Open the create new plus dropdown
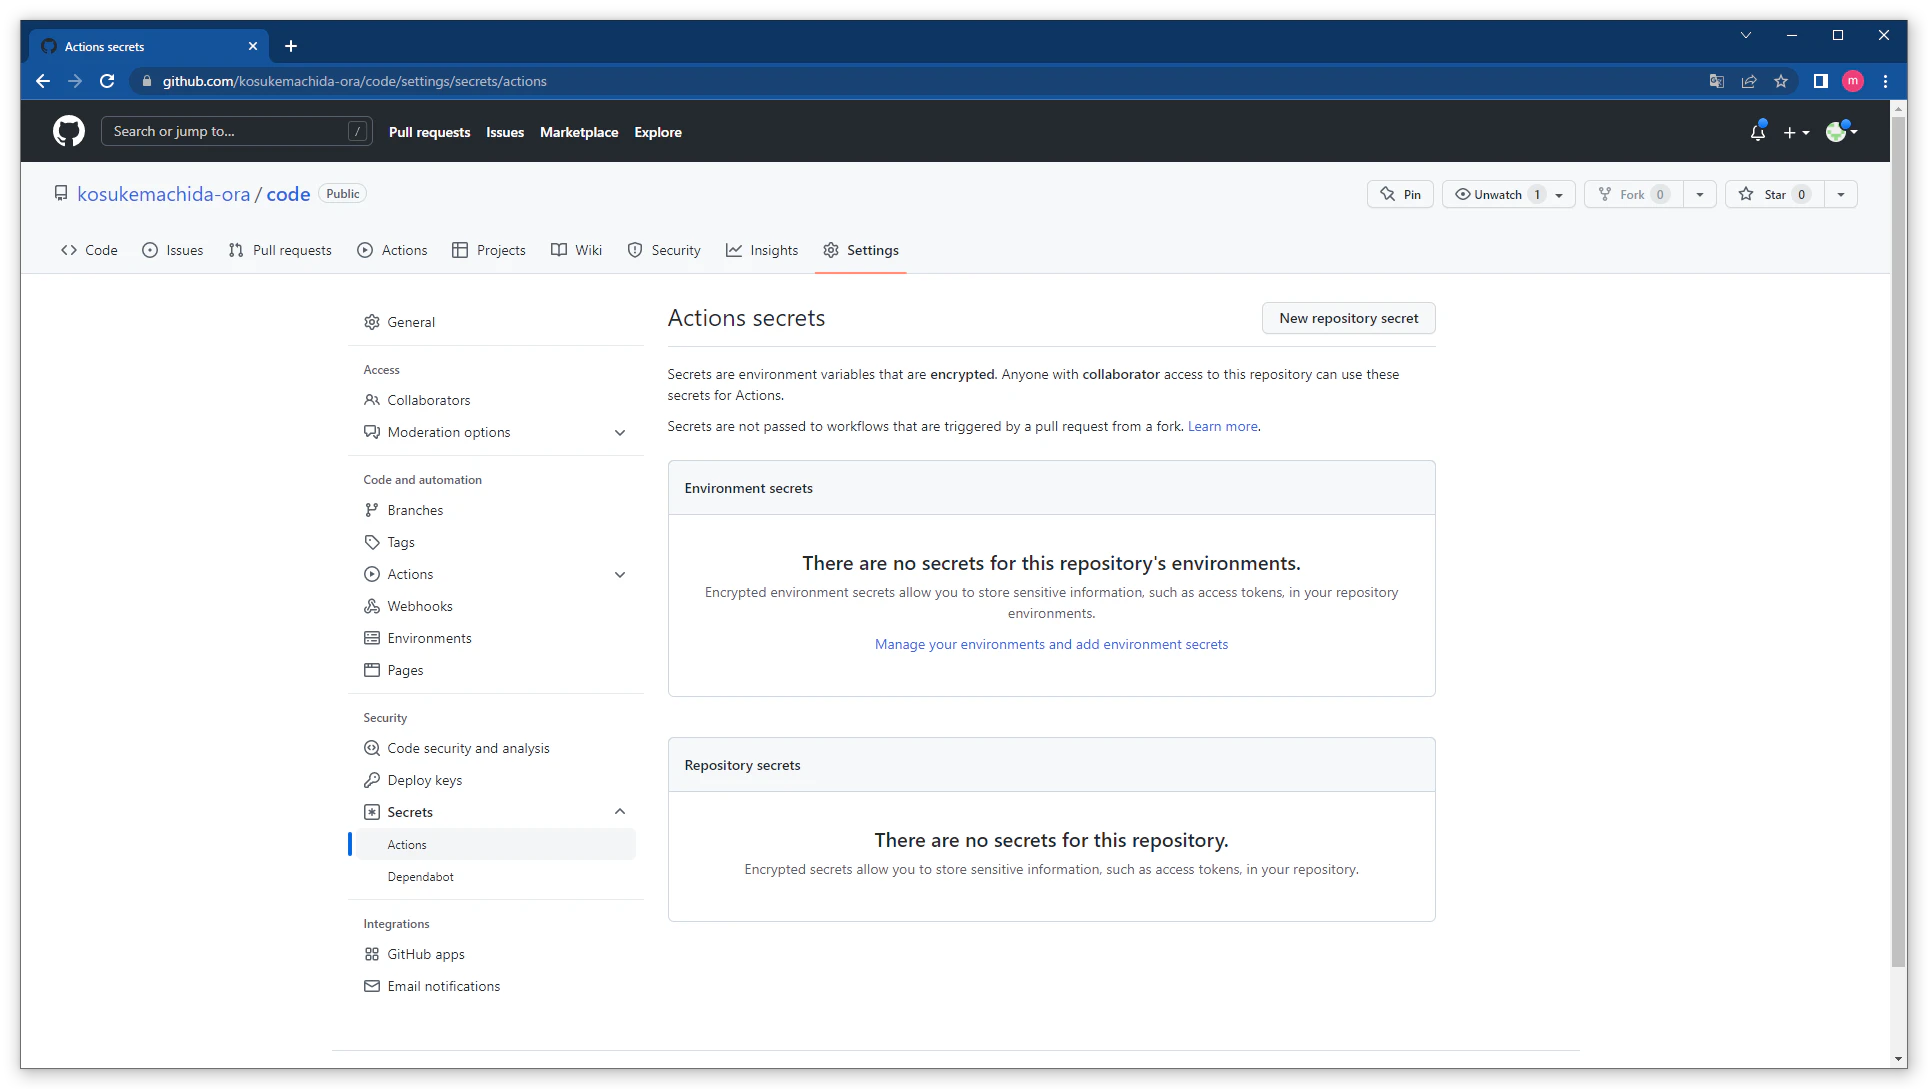The image size is (1928, 1089). [1796, 132]
